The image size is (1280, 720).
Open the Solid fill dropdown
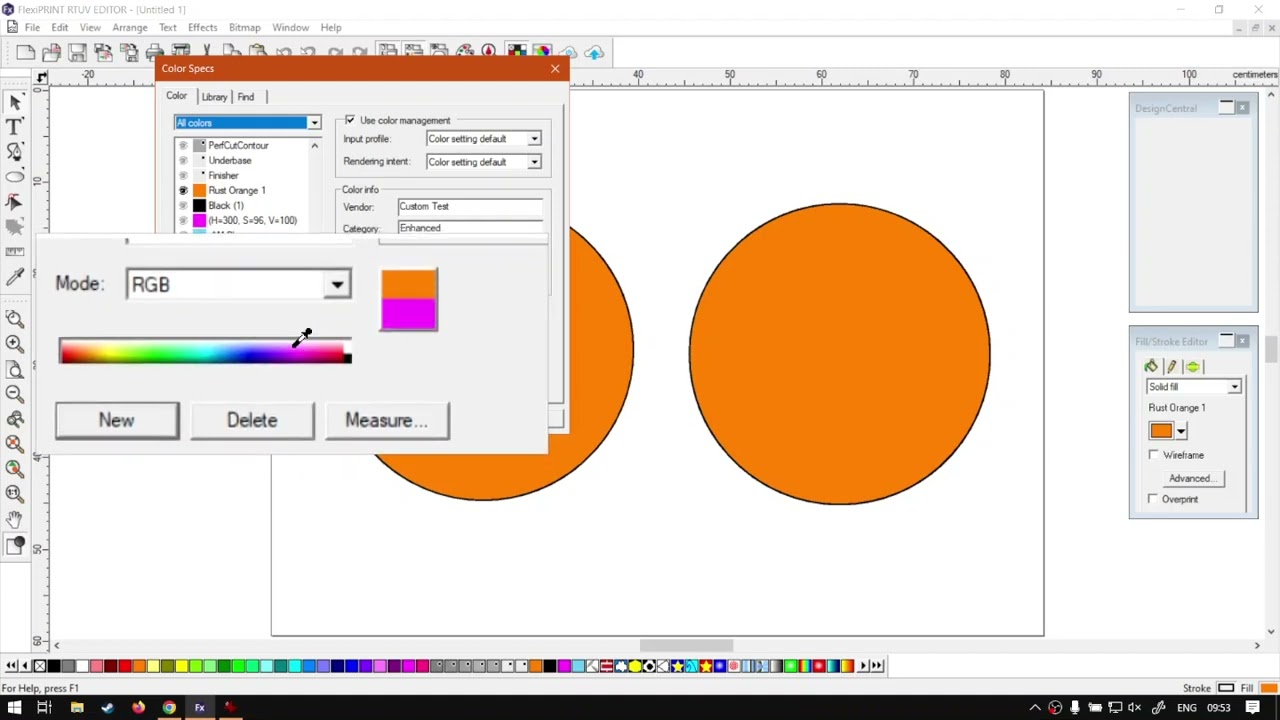point(1194,387)
